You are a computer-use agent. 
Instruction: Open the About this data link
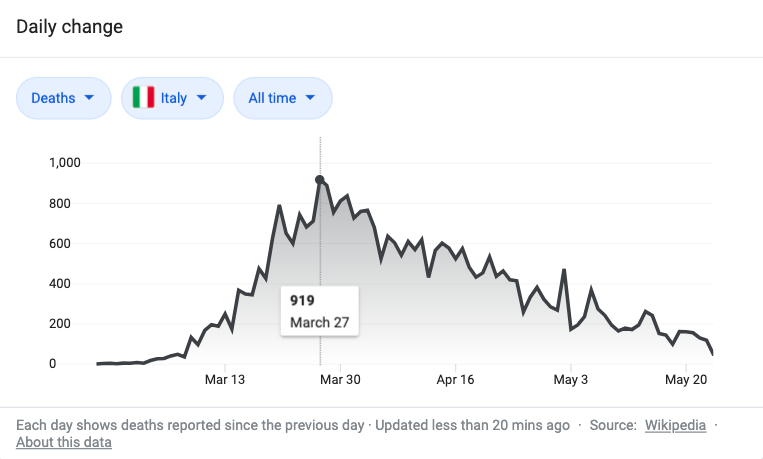click(x=64, y=442)
